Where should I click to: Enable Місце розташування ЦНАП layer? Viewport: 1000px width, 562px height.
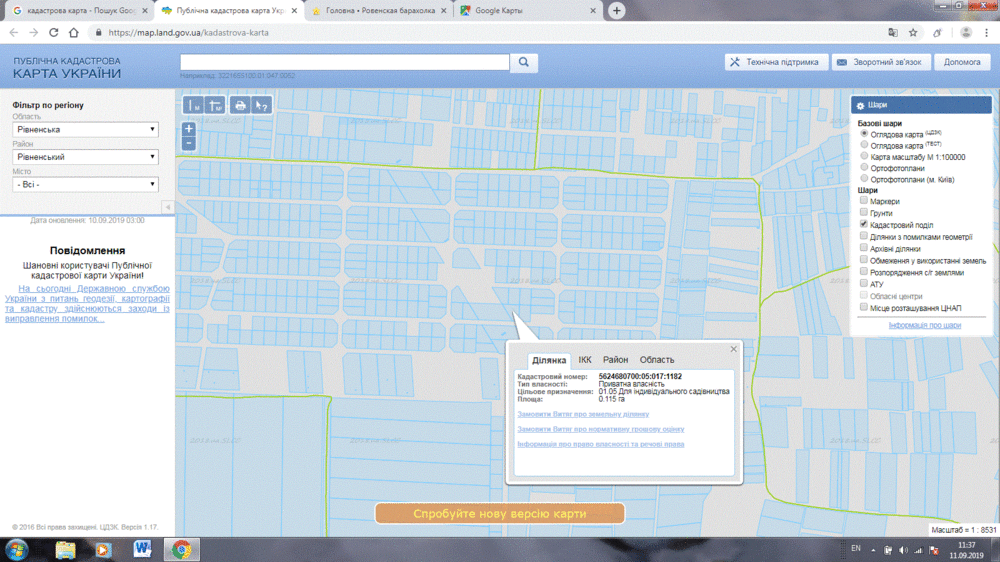864,307
